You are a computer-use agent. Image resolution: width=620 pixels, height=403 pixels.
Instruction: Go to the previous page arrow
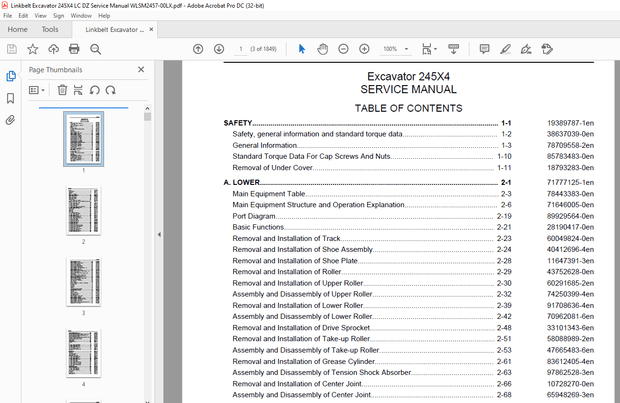tap(198, 49)
